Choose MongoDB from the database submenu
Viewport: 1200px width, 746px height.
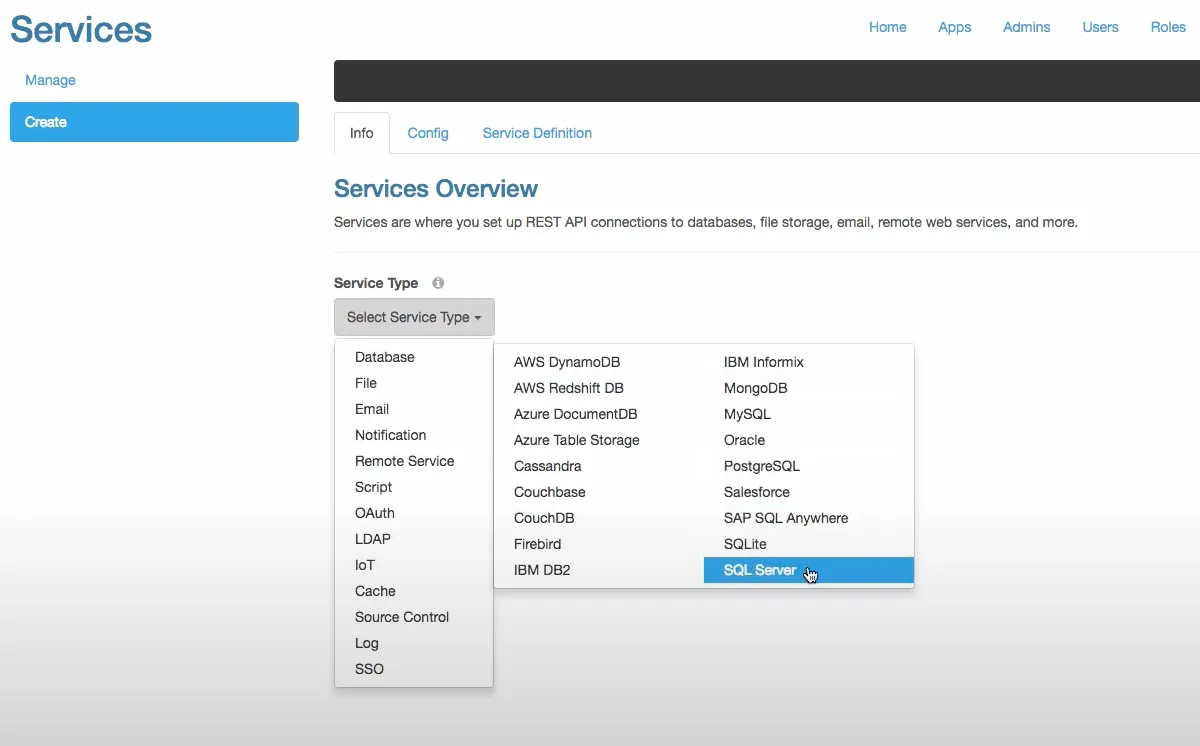(x=753, y=388)
